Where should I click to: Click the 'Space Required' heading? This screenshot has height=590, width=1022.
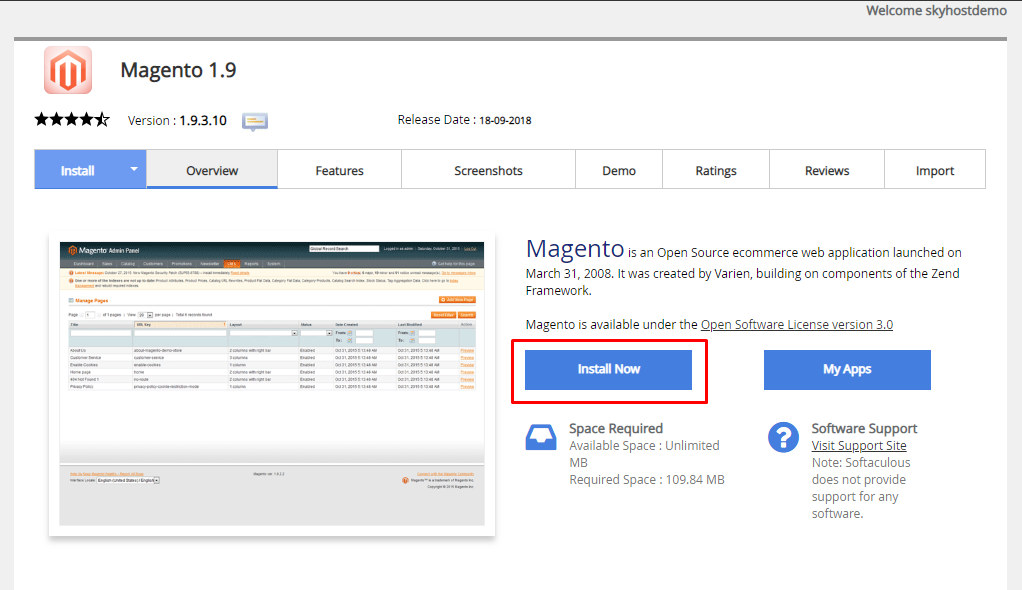616,428
